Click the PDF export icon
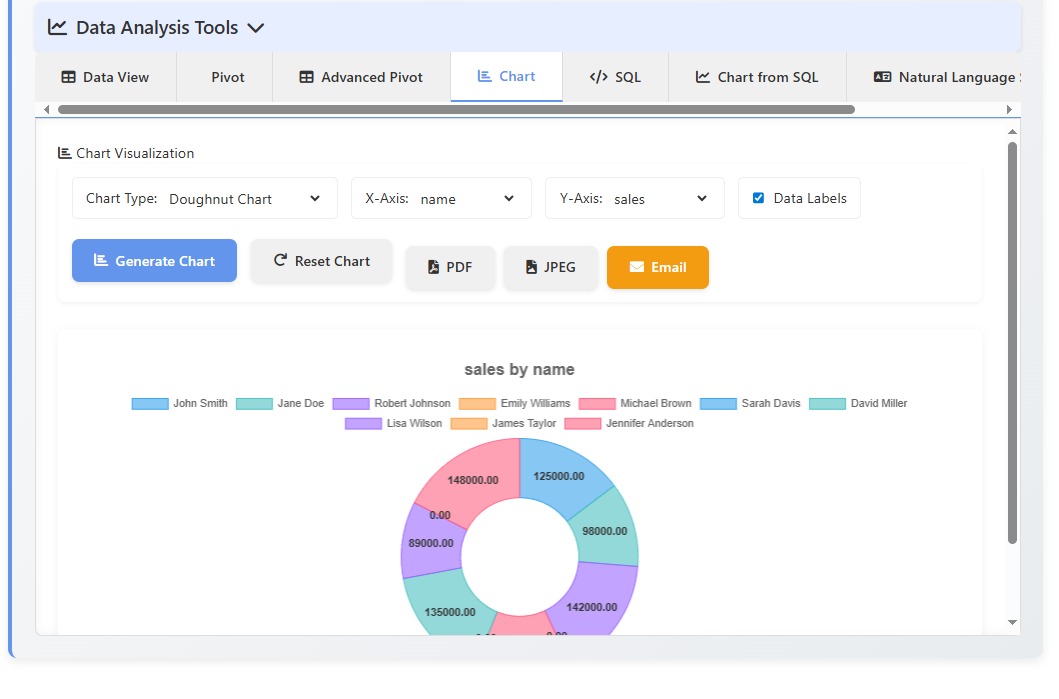Image resolution: width=1059 pixels, height=699 pixels. pyautogui.click(x=436, y=267)
